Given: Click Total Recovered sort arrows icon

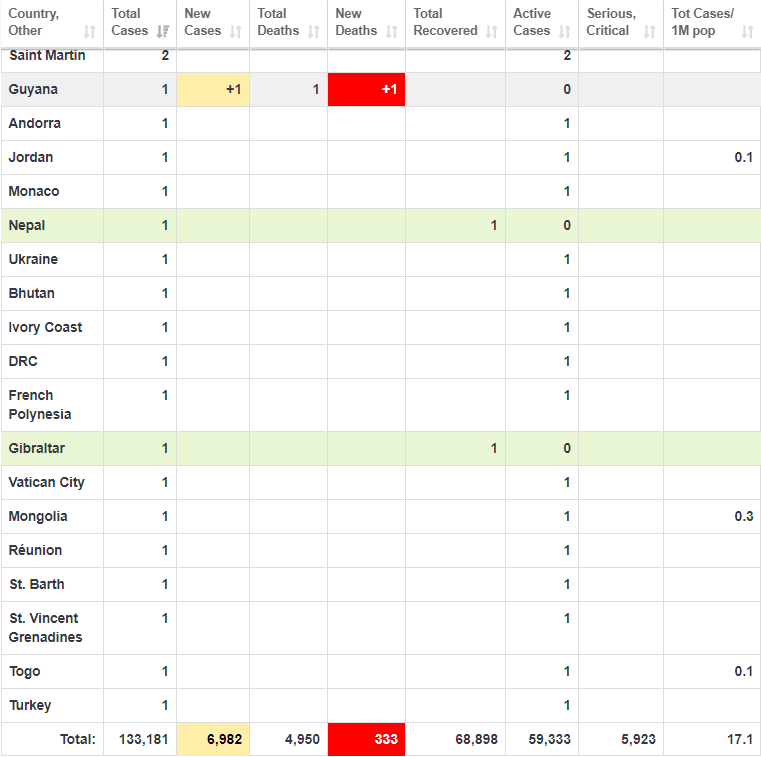Looking at the screenshot, I should [x=492, y=31].
